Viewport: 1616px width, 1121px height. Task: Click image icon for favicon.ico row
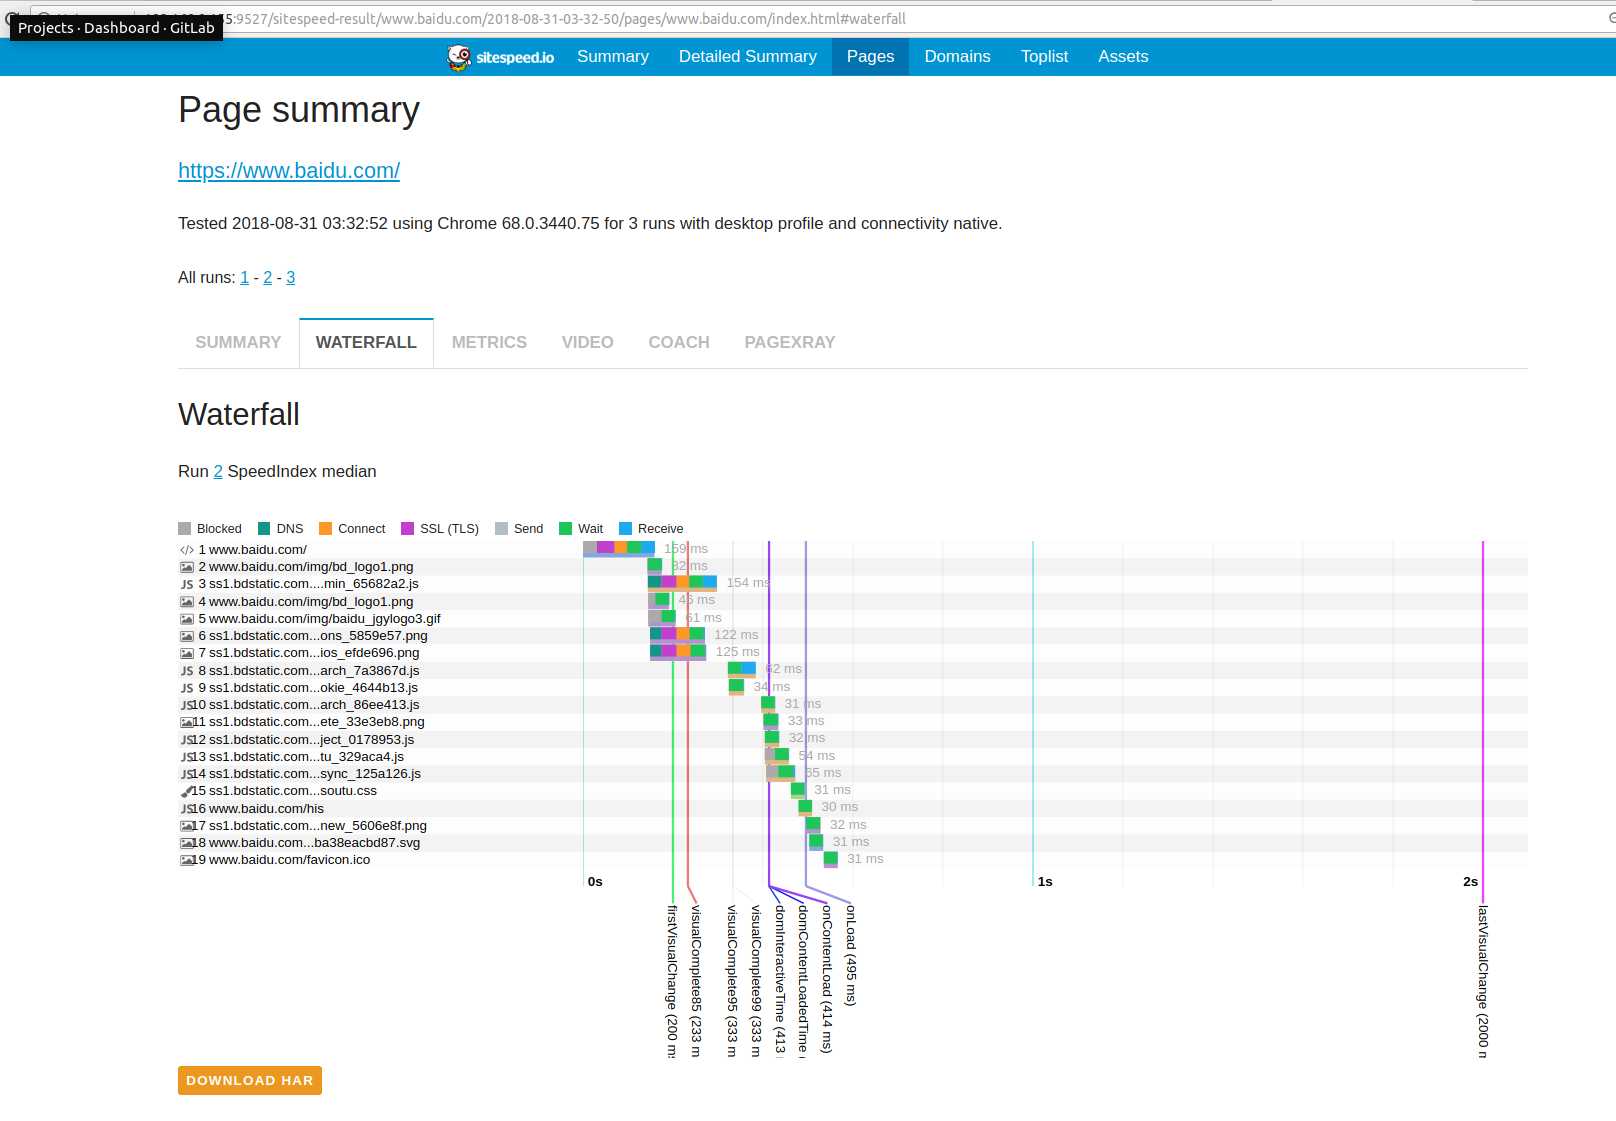(x=187, y=860)
